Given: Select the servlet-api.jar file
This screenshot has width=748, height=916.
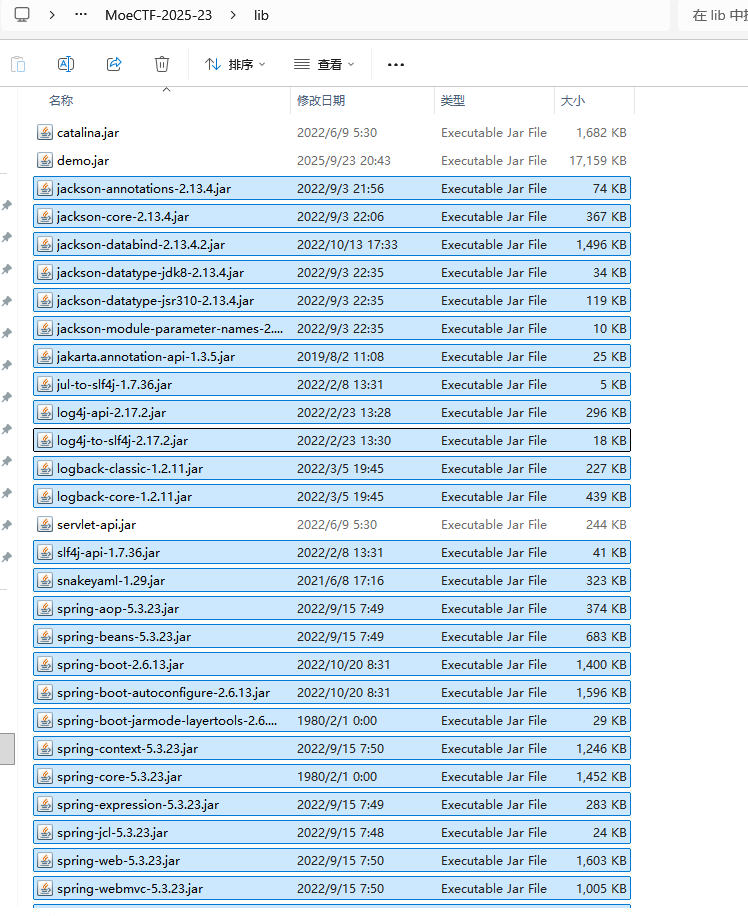Looking at the screenshot, I should click(x=96, y=524).
